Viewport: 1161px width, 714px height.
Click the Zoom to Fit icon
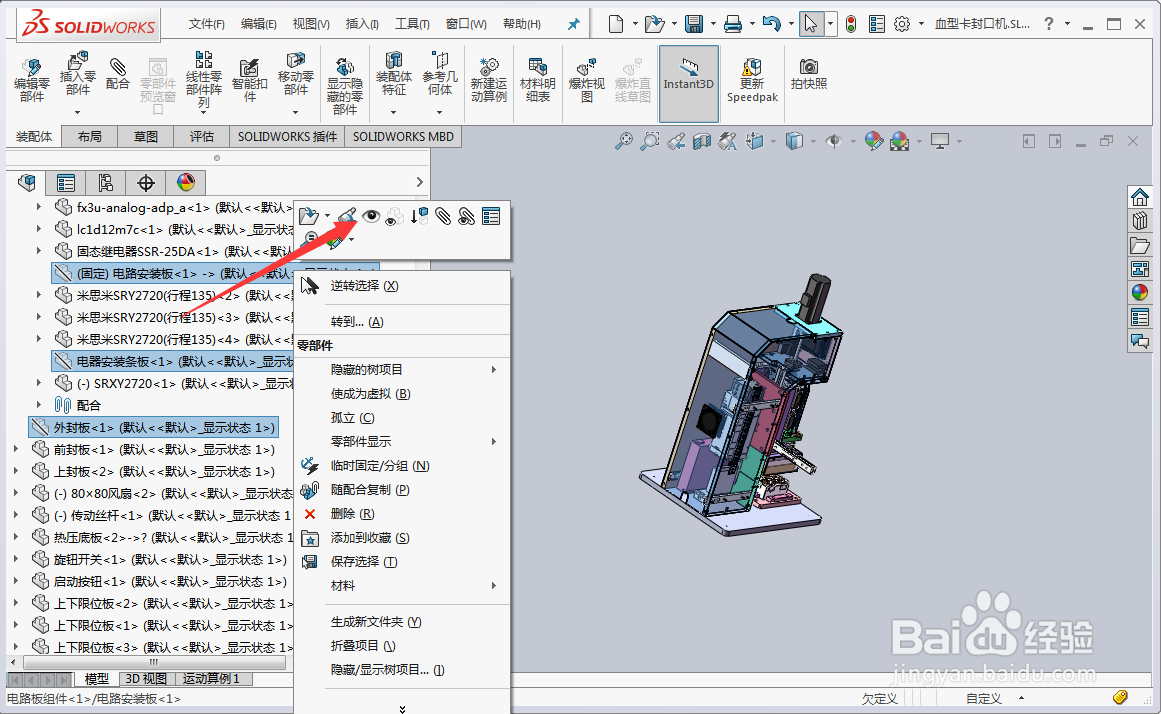coord(622,141)
